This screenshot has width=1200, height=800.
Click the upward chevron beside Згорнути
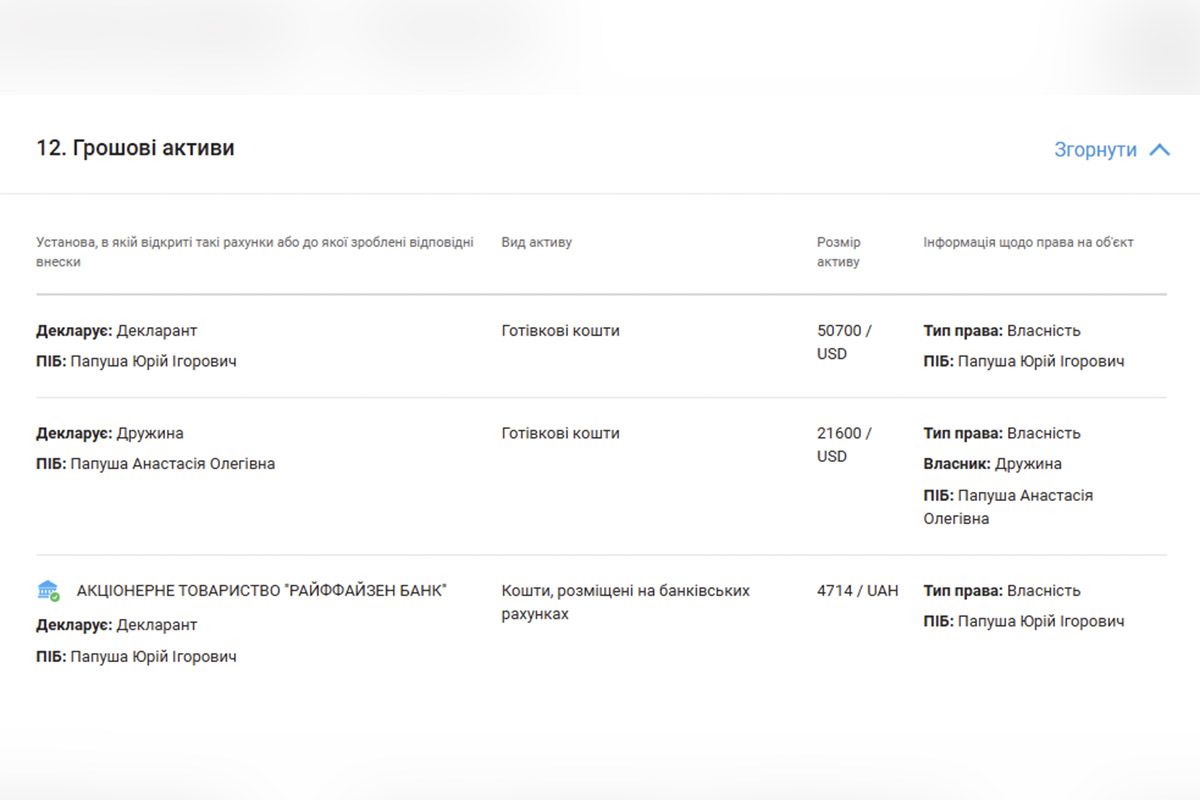tap(1159, 150)
